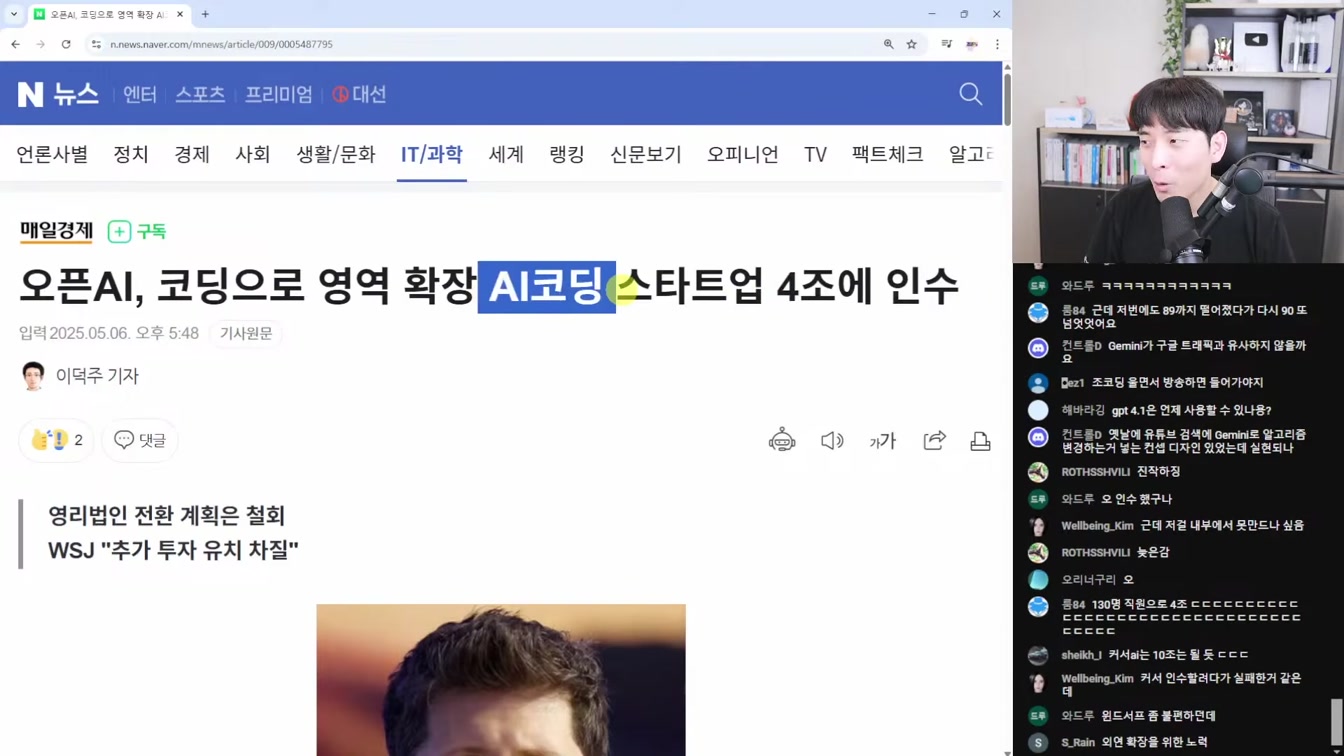
Task: Open the 대선 election section
Action: click(x=359, y=94)
